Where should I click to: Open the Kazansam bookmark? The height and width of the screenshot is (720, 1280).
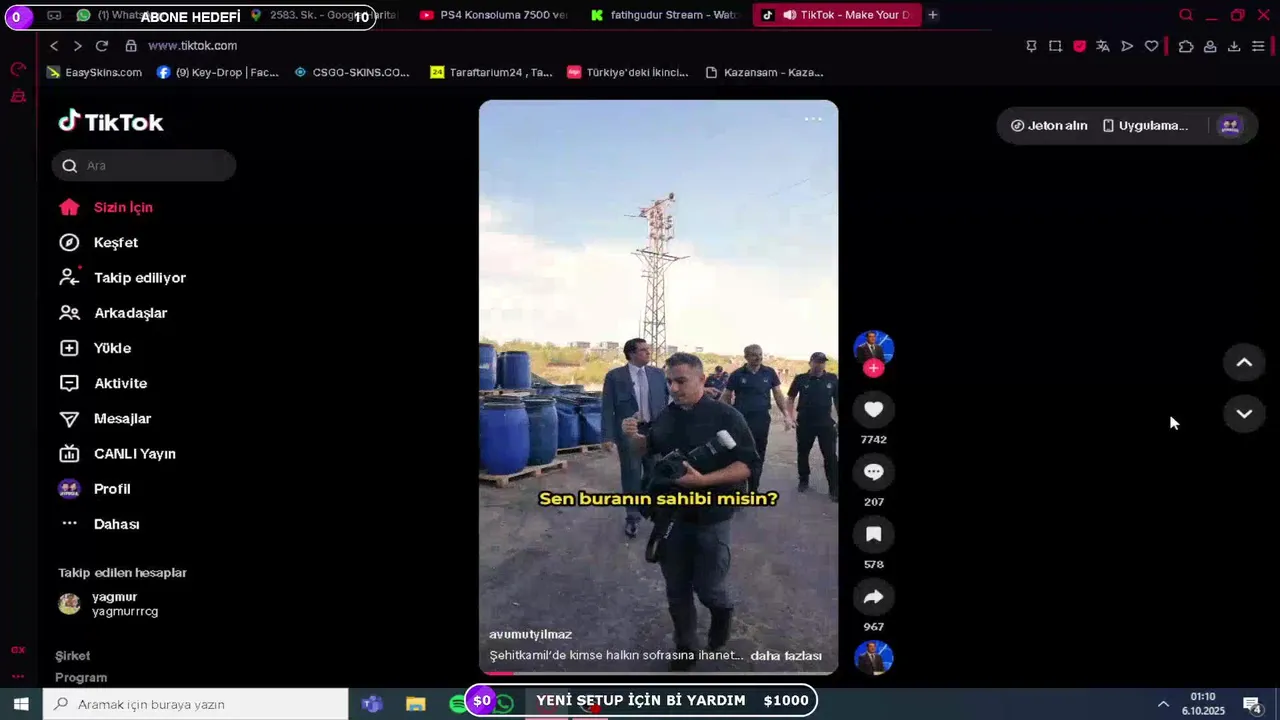(764, 72)
